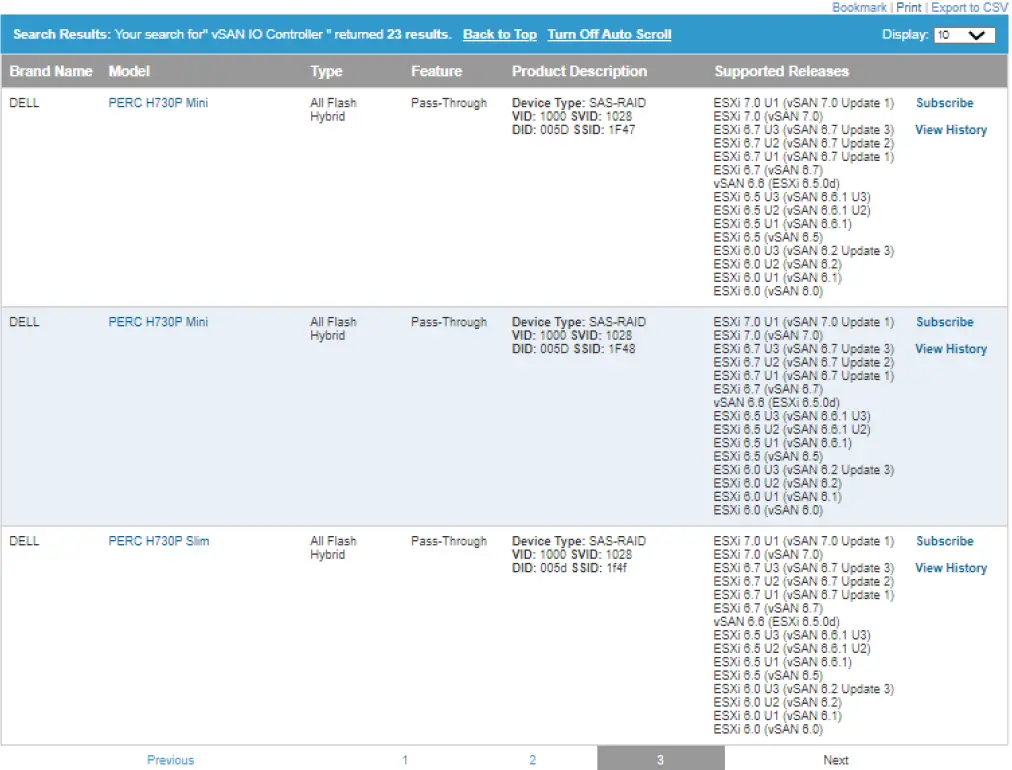Go to the Previous results page
Image resolution: width=1012 pixels, height=770 pixels.
click(x=170, y=760)
